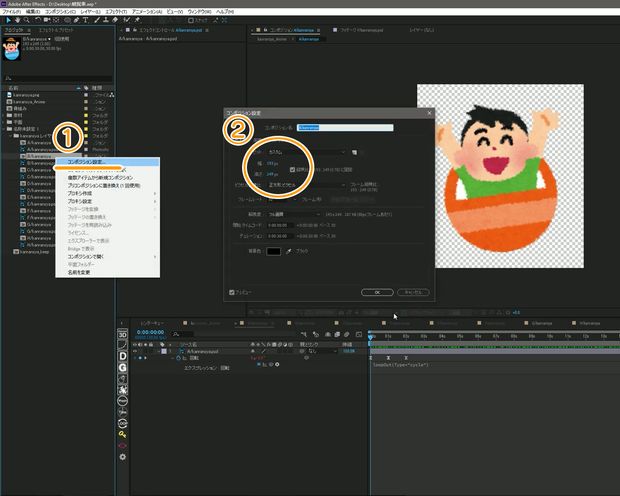The image size is (620, 496).
Task: Click the yellow key icon in side panel
Action: (x=123, y=435)
